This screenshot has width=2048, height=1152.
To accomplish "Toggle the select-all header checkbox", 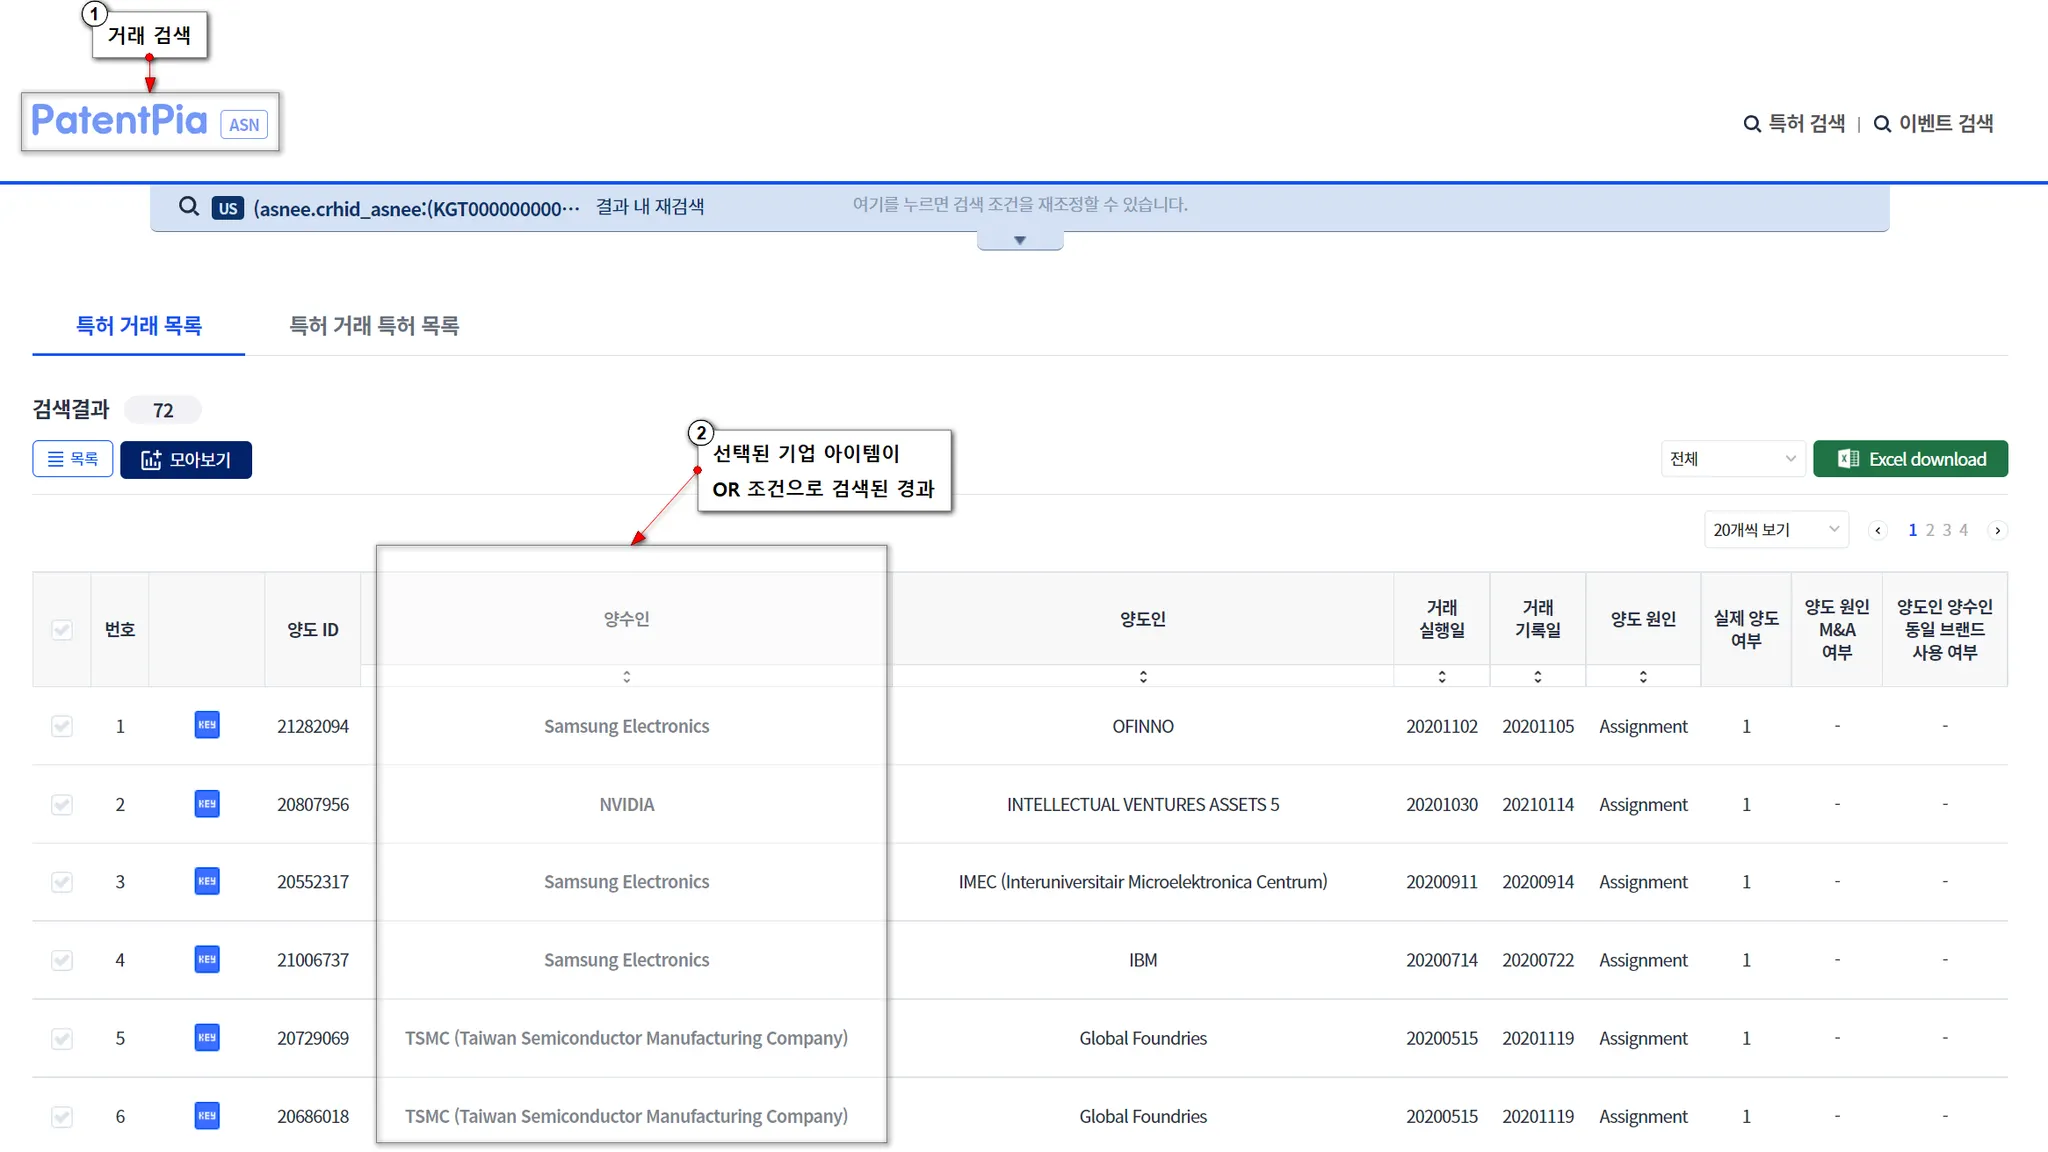I will coord(62,629).
